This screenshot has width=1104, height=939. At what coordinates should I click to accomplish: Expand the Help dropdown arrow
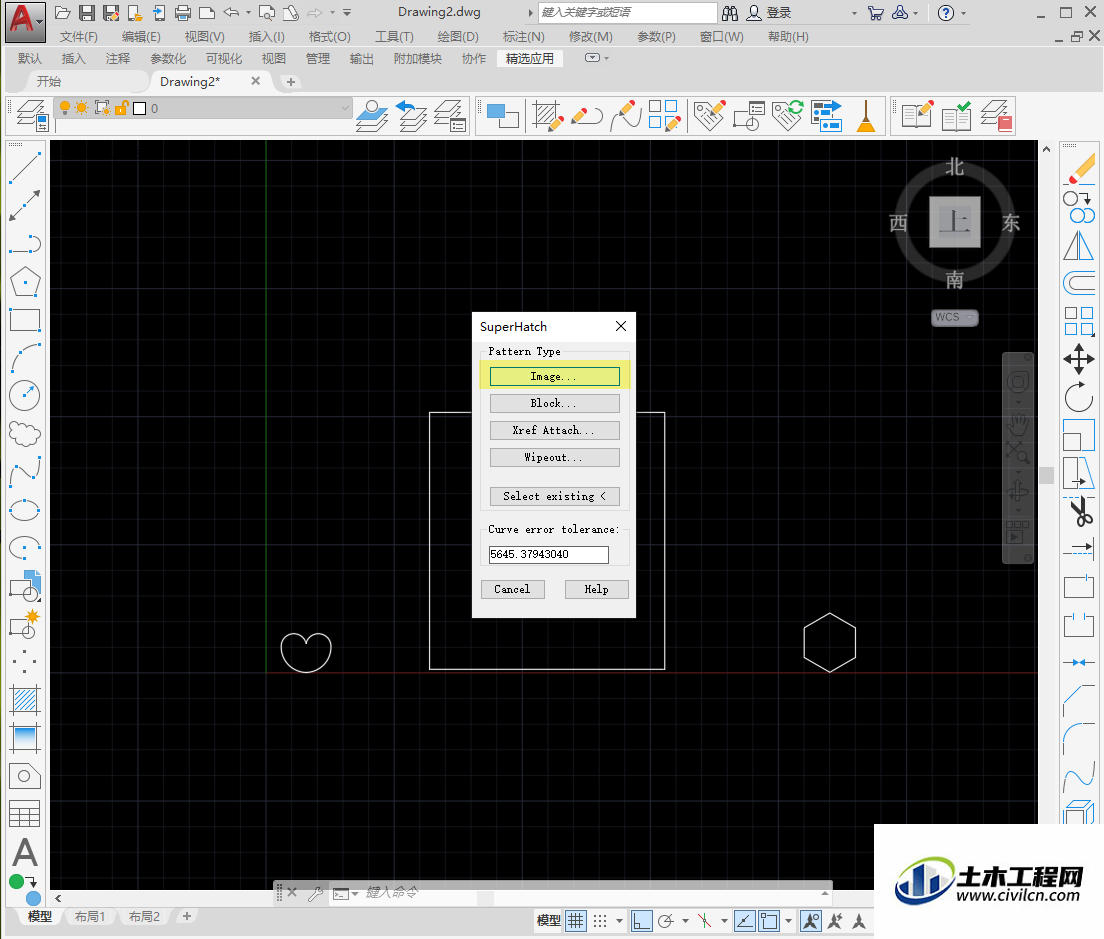click(963, 13)
